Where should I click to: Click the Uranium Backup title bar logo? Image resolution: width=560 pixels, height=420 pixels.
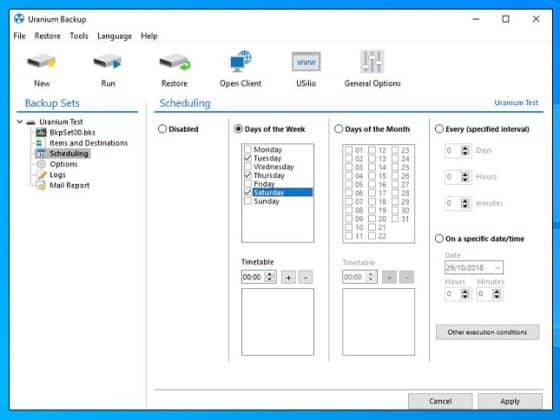19,19
